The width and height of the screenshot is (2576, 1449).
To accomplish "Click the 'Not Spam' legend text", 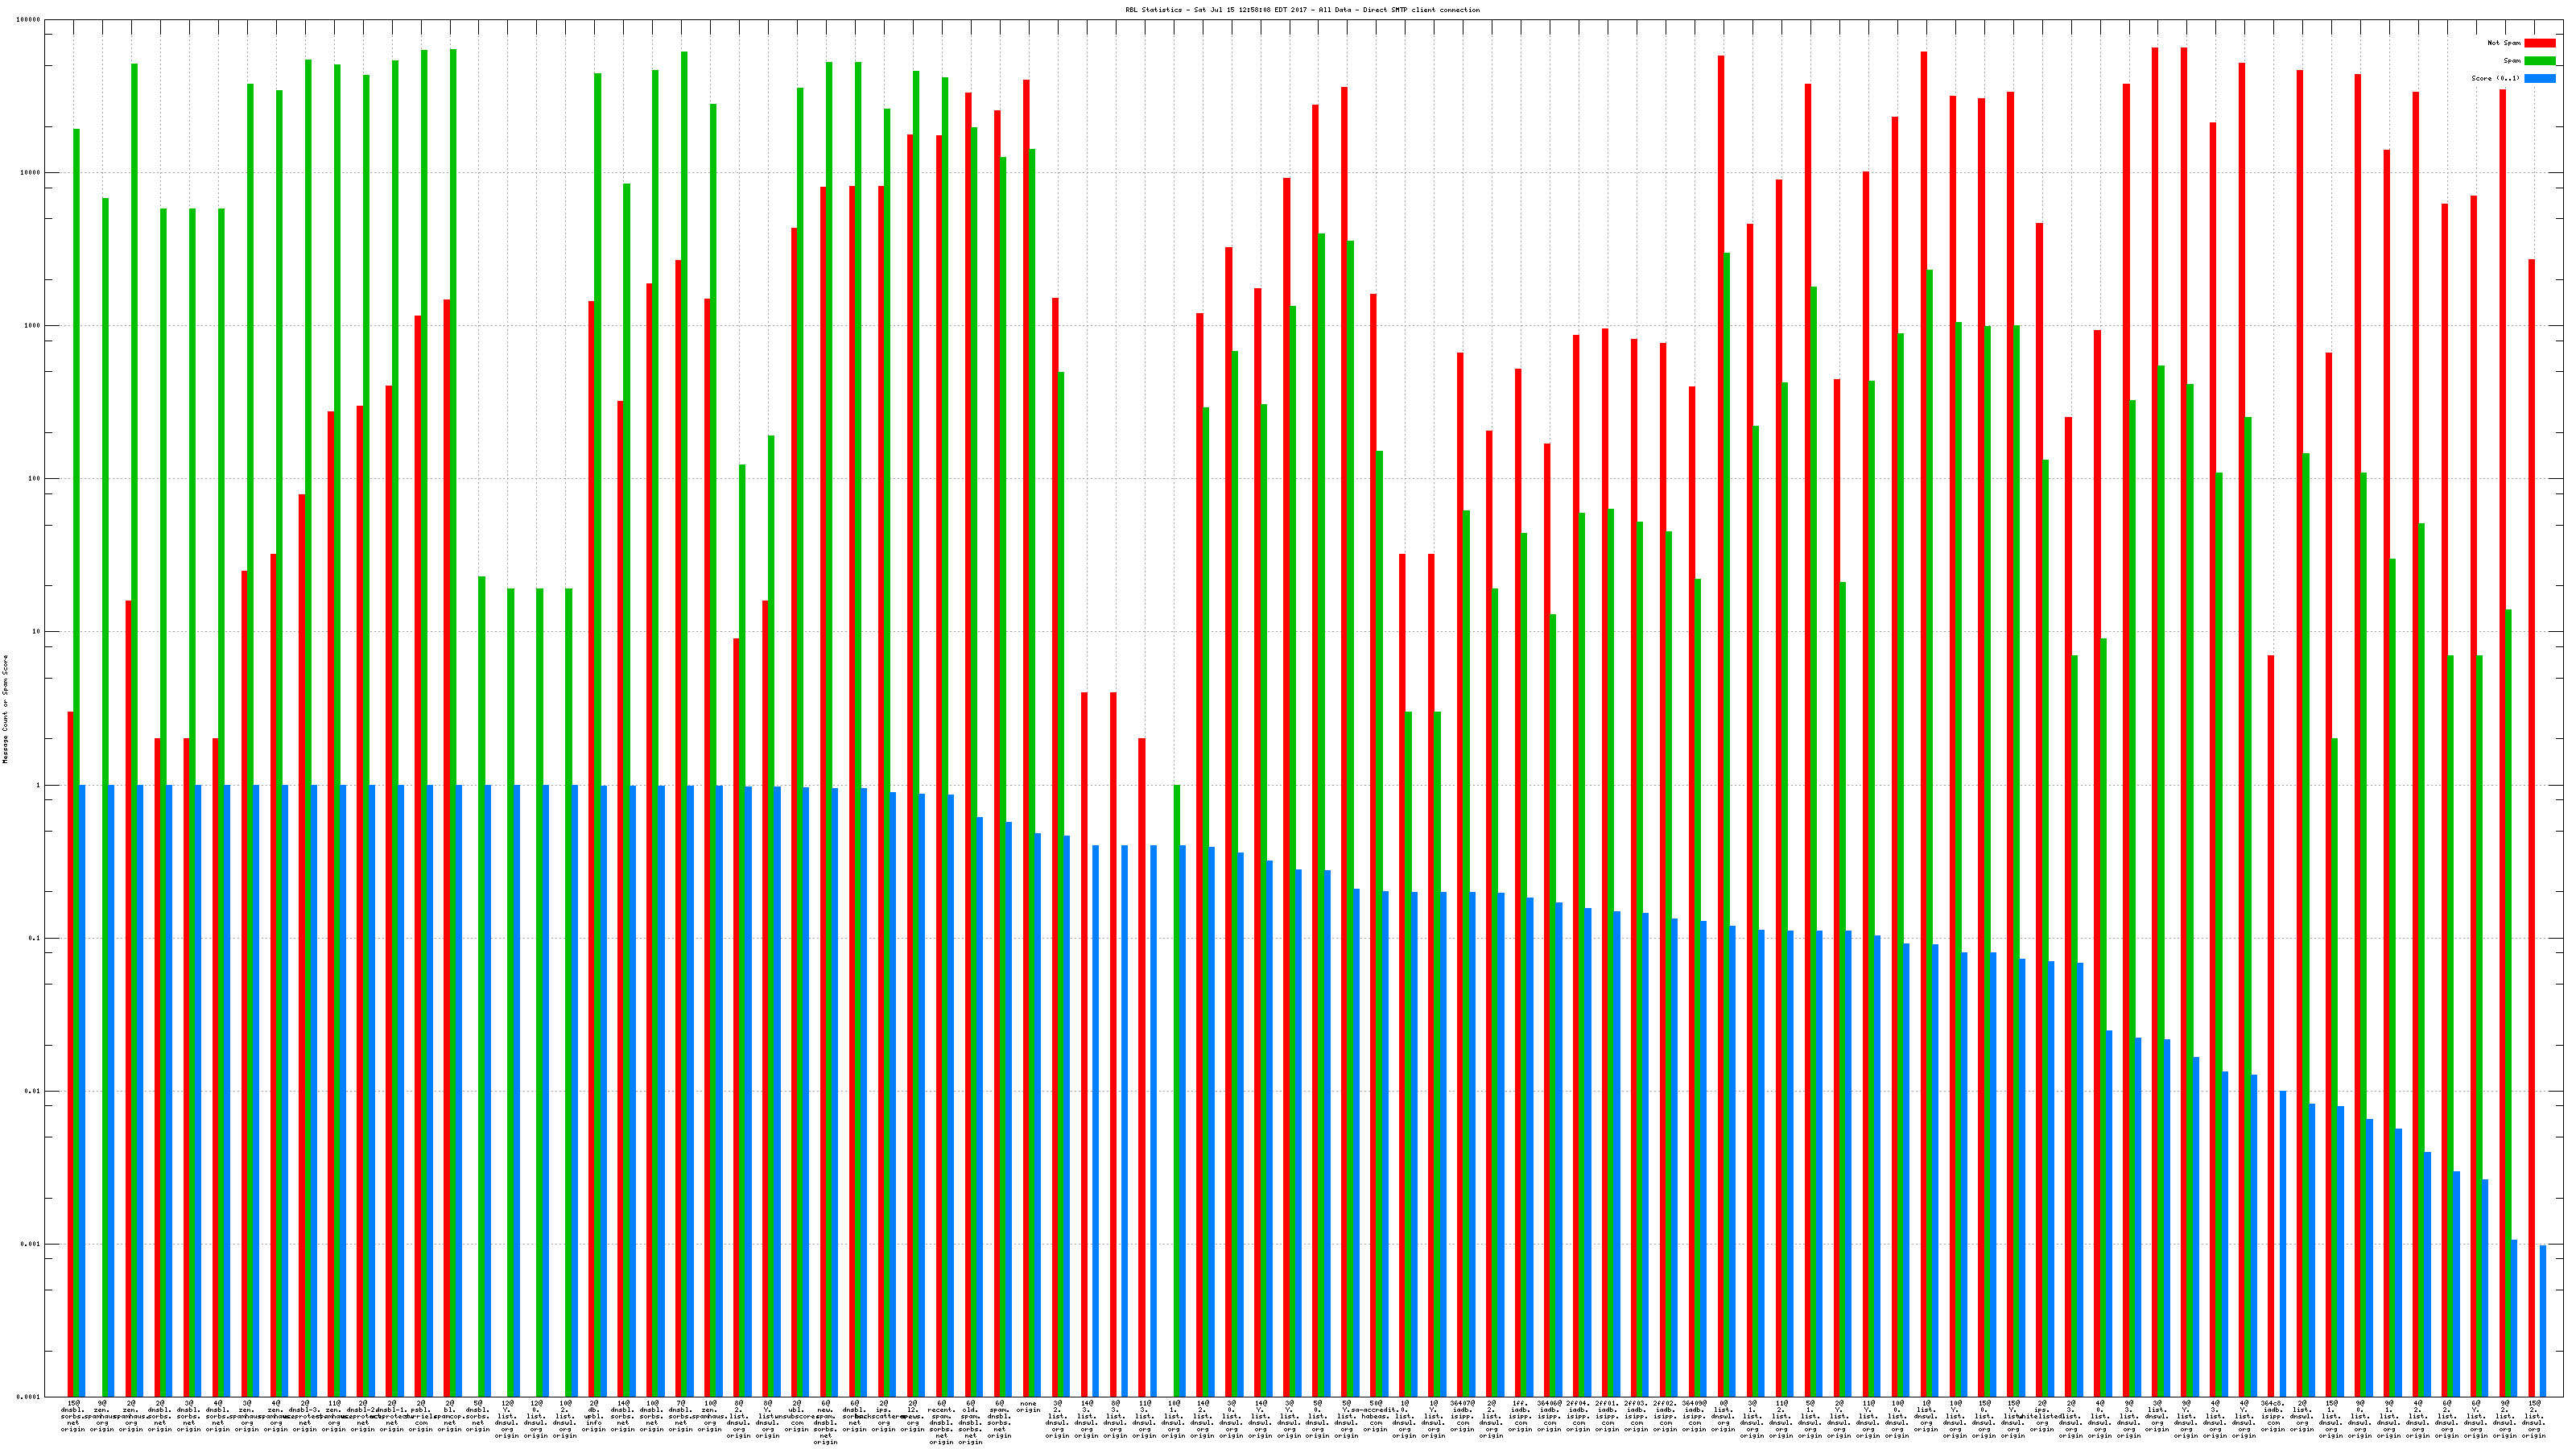I will tap(2504, 43).
